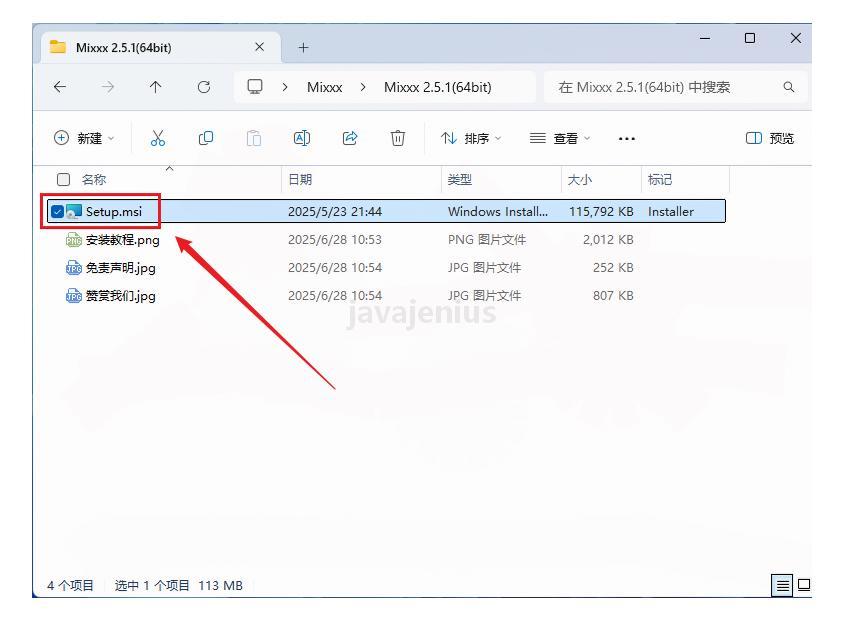The height and width of the screenshot is (622, 844).
Task: Click Mixxx in the address breadcrumb
Action: tap(325, 87)
